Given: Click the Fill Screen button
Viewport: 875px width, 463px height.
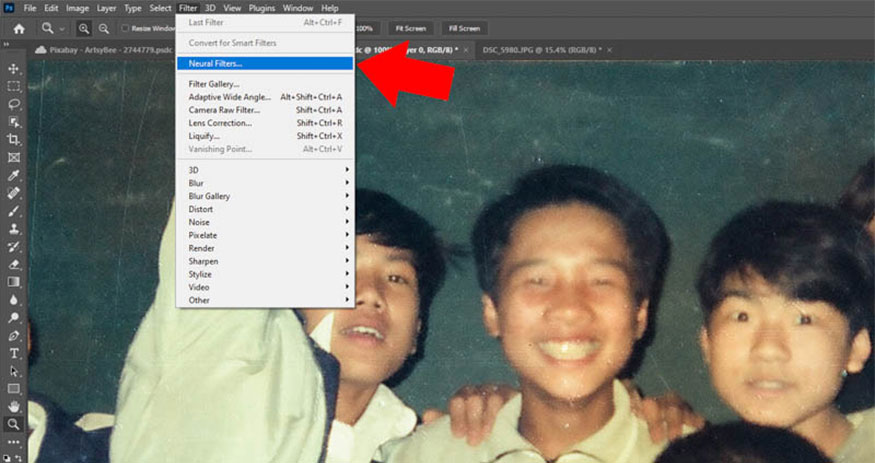Looking at the screenshot, I should (x=464, y=28).
